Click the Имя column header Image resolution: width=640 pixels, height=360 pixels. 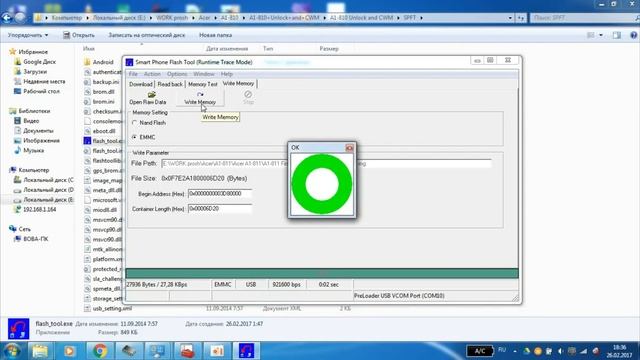pos(89,49)
